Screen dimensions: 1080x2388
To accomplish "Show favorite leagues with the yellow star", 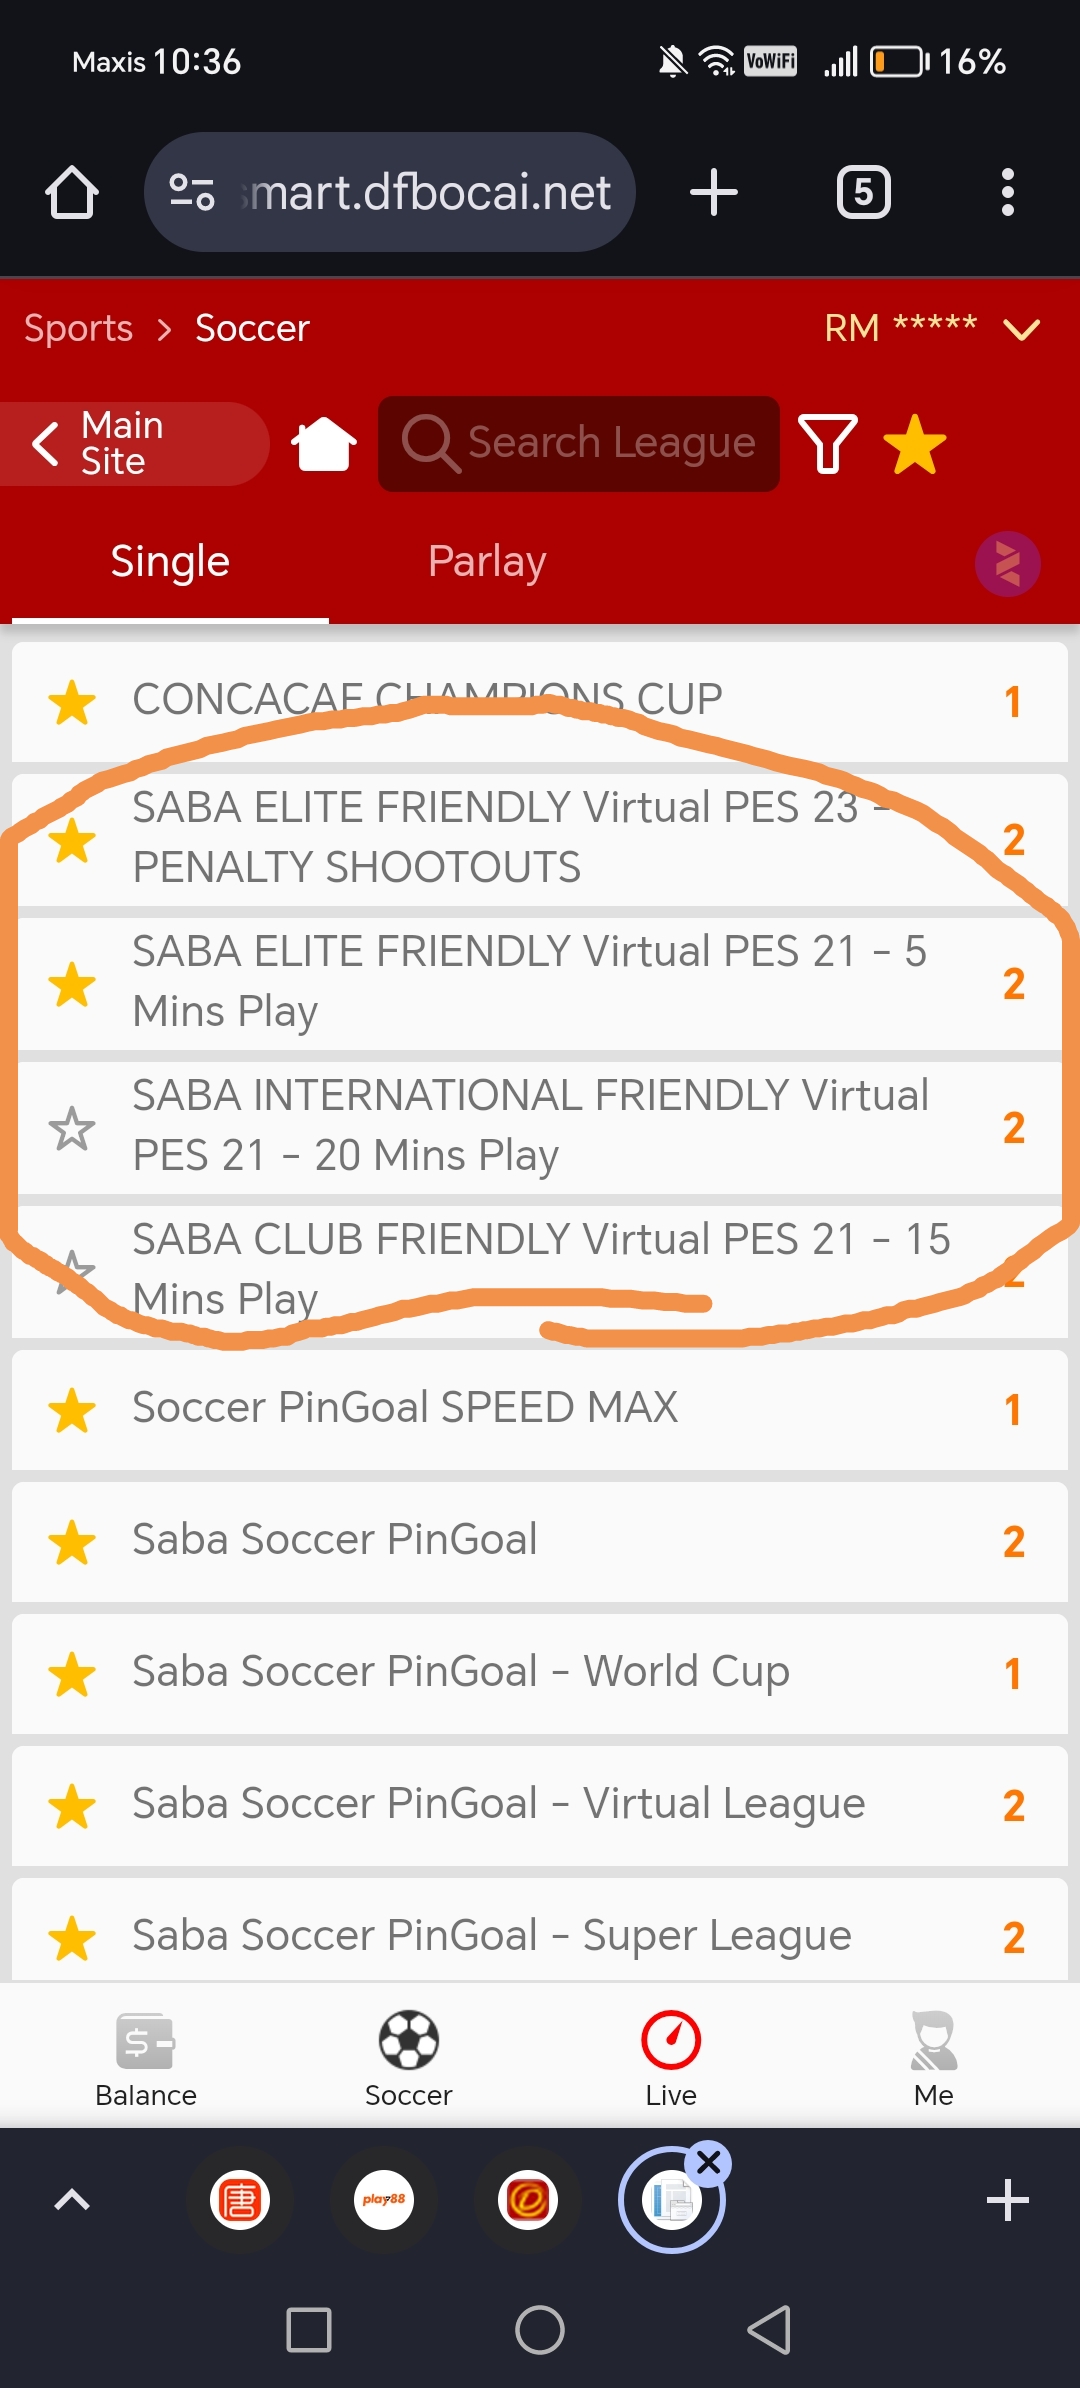I will click(915, 444).
